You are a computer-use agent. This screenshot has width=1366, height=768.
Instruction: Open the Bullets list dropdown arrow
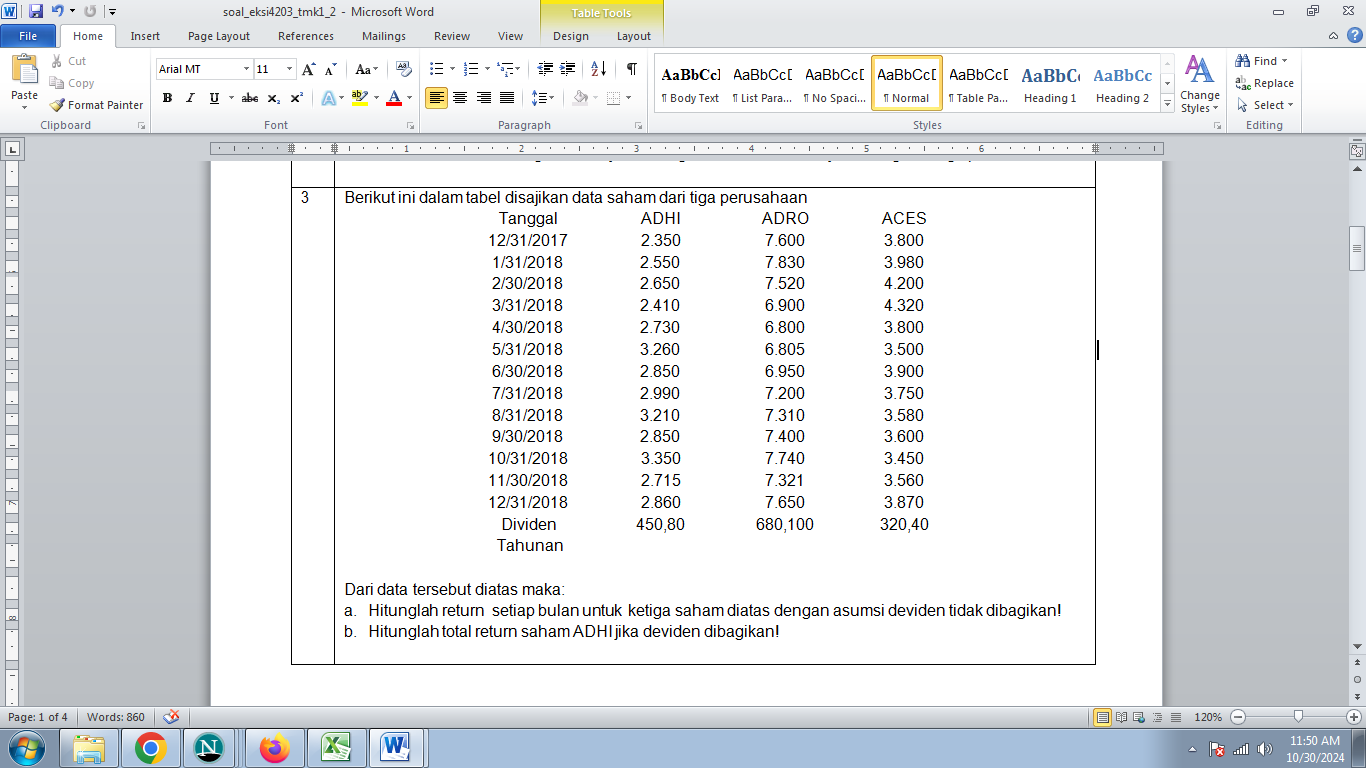click(x=454, y=69)
